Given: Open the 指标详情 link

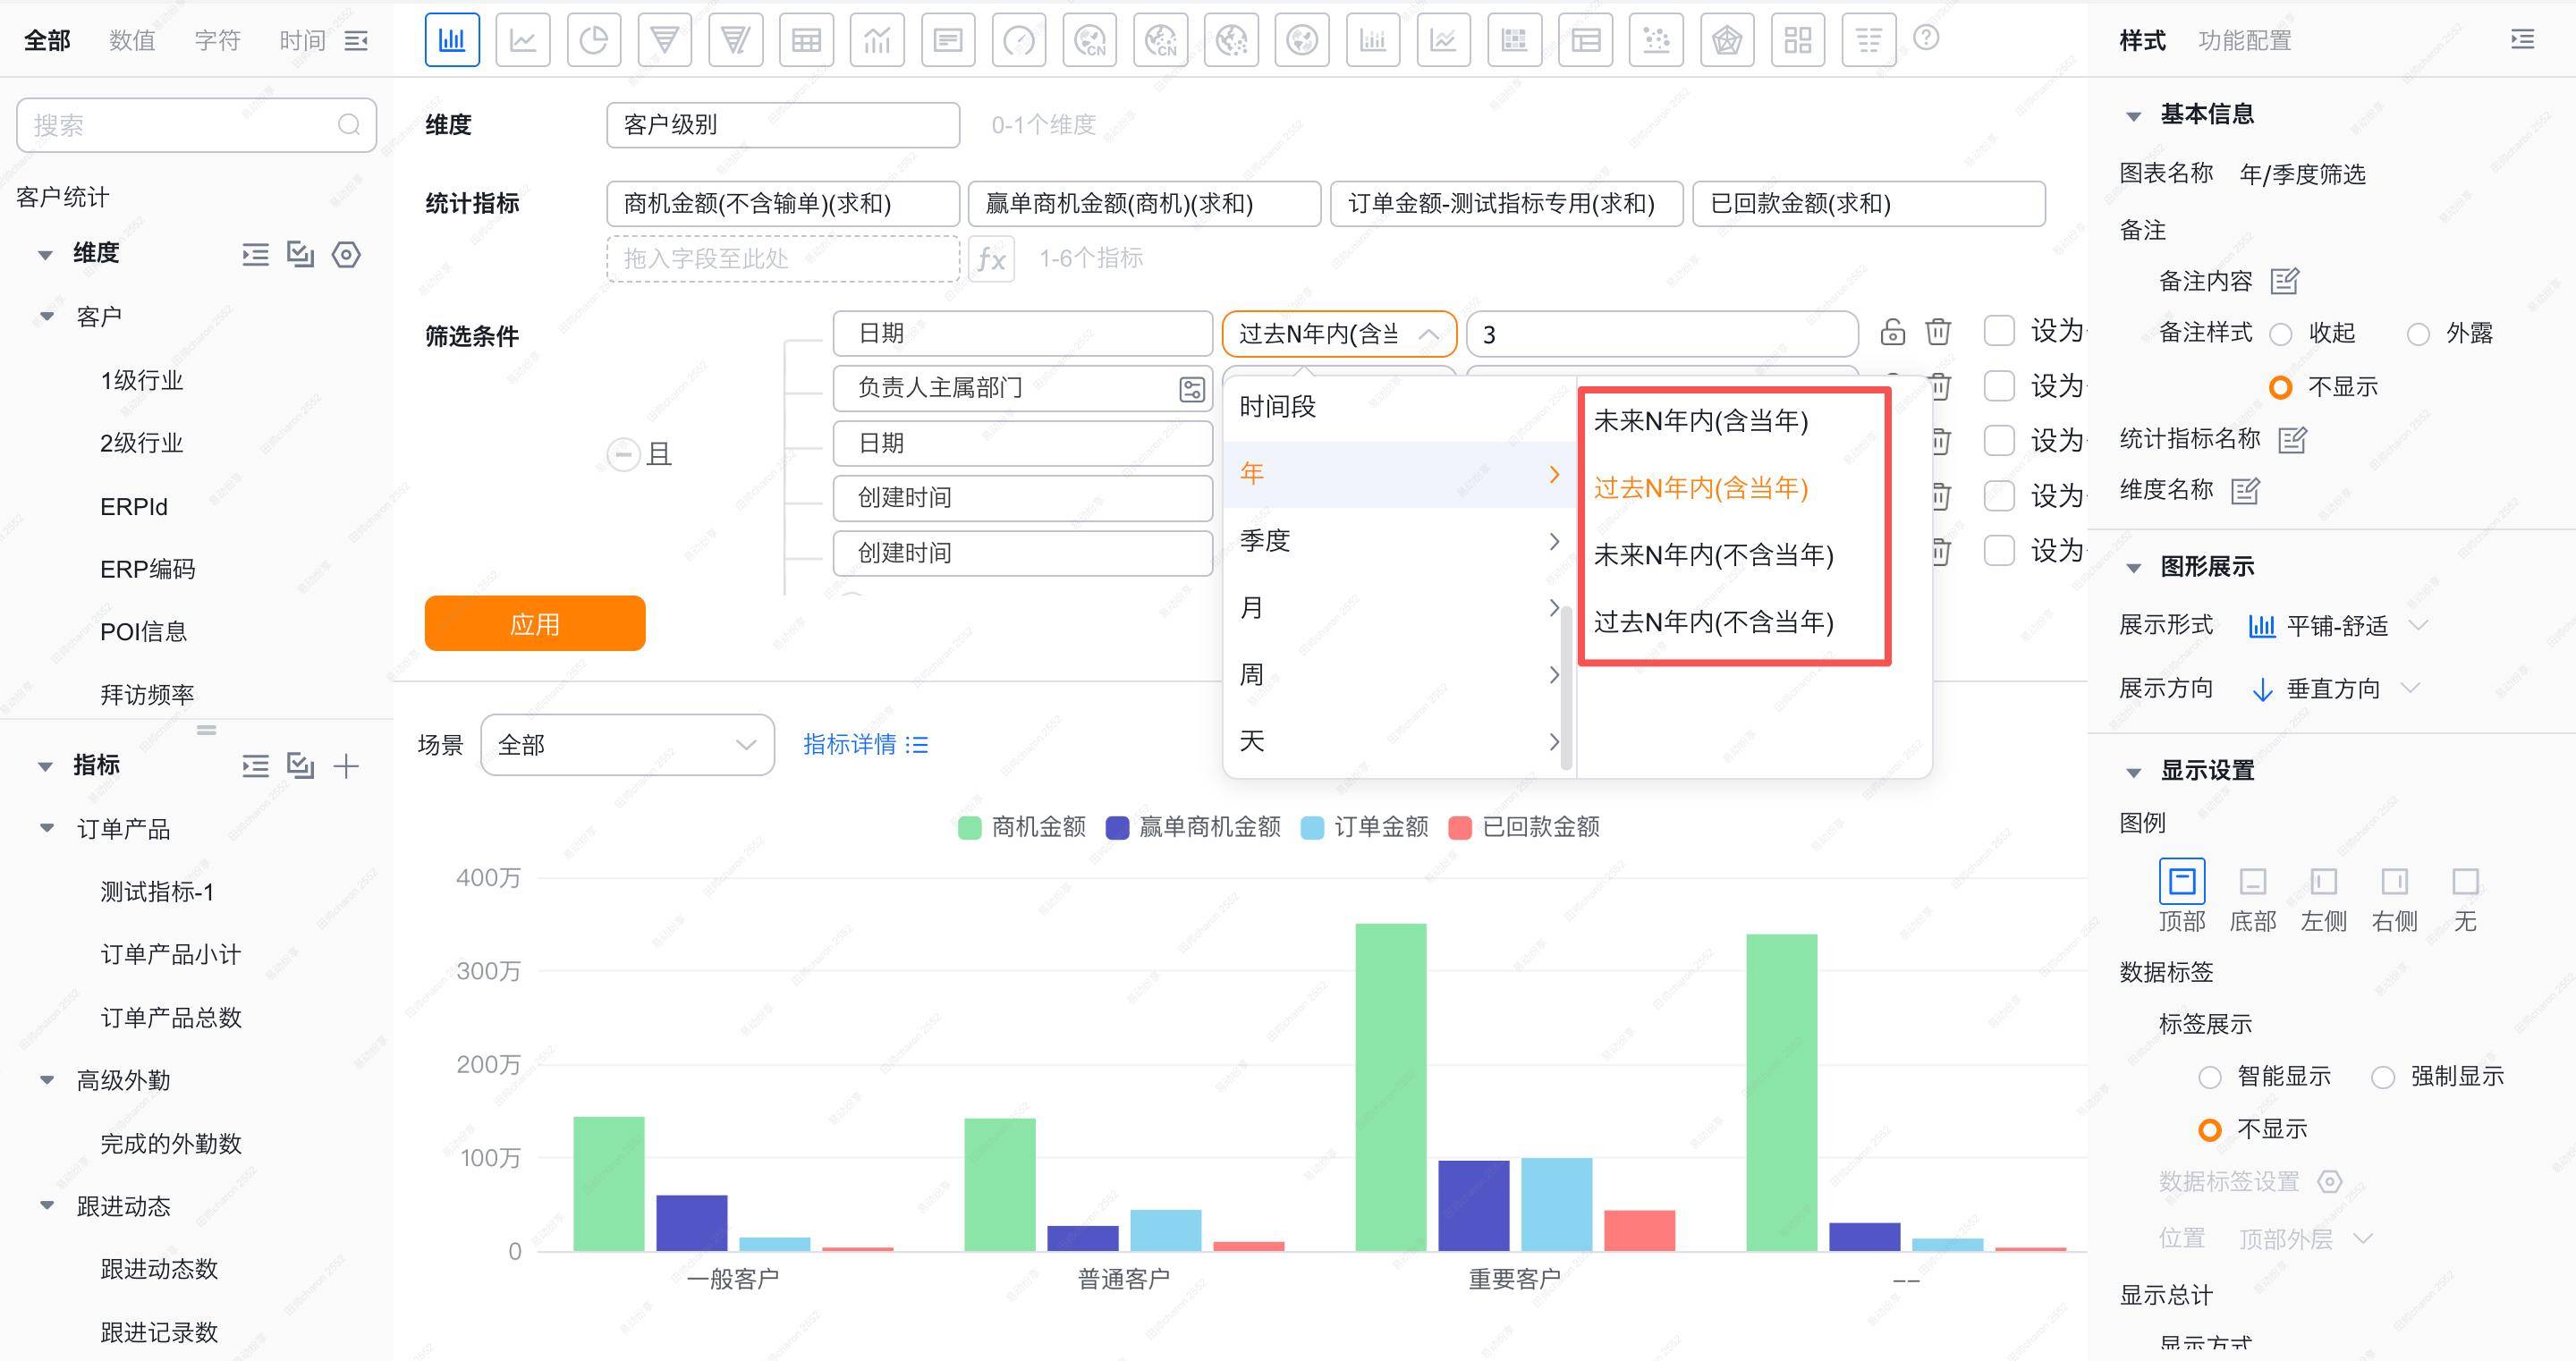Looking at the screenshot, I should pos(865,744).
